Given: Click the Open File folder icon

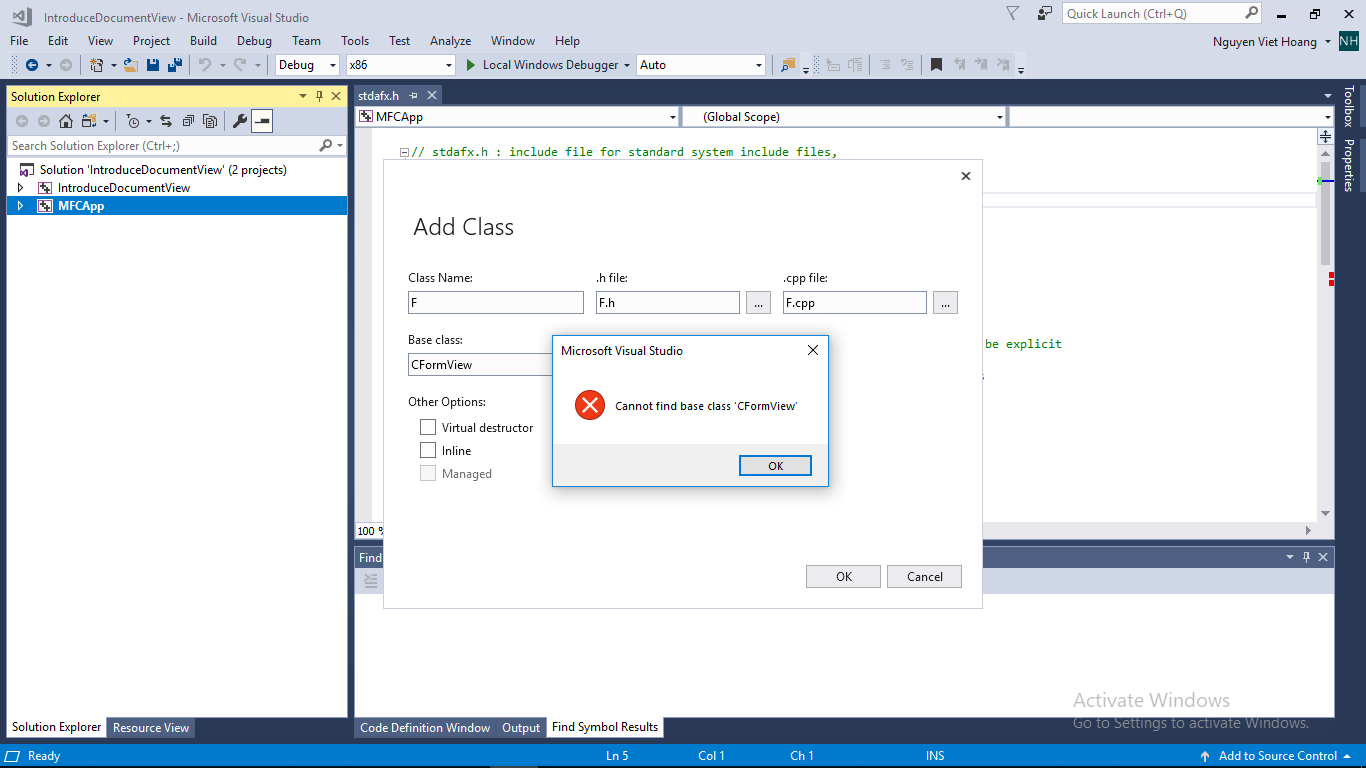Looking at the screenshot, I should coord(130,65).
